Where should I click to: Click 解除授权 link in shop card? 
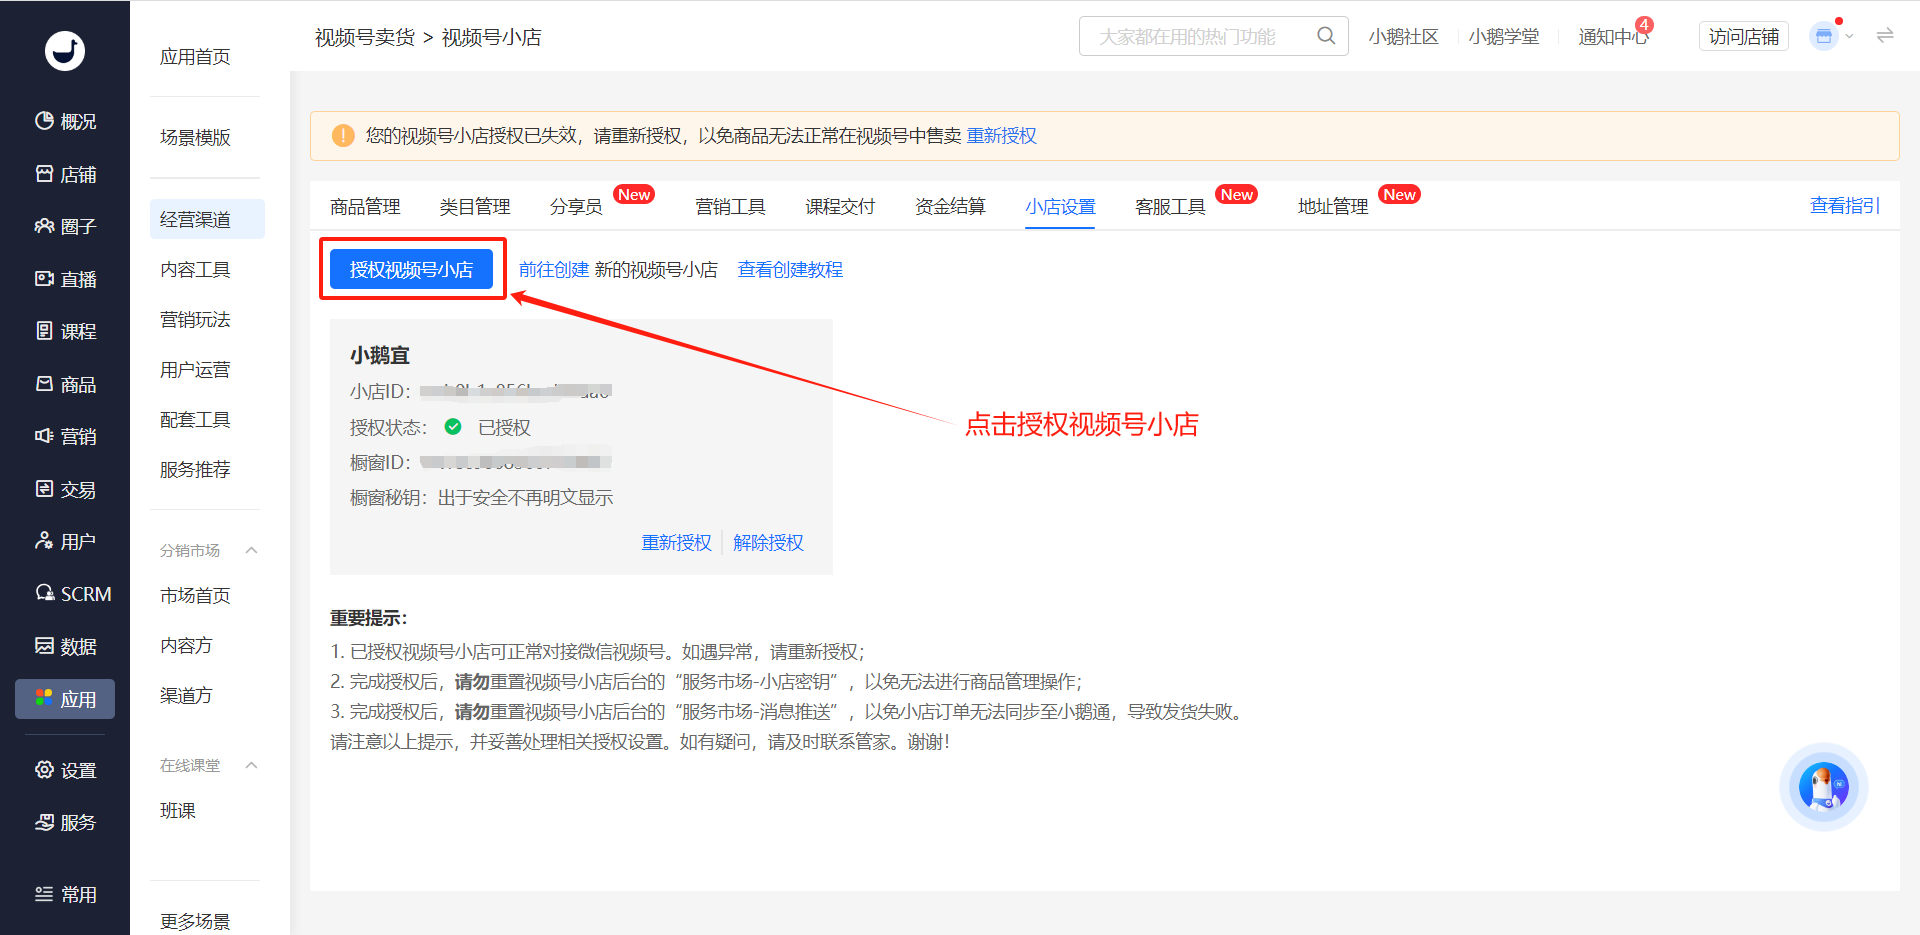(768, 542)
